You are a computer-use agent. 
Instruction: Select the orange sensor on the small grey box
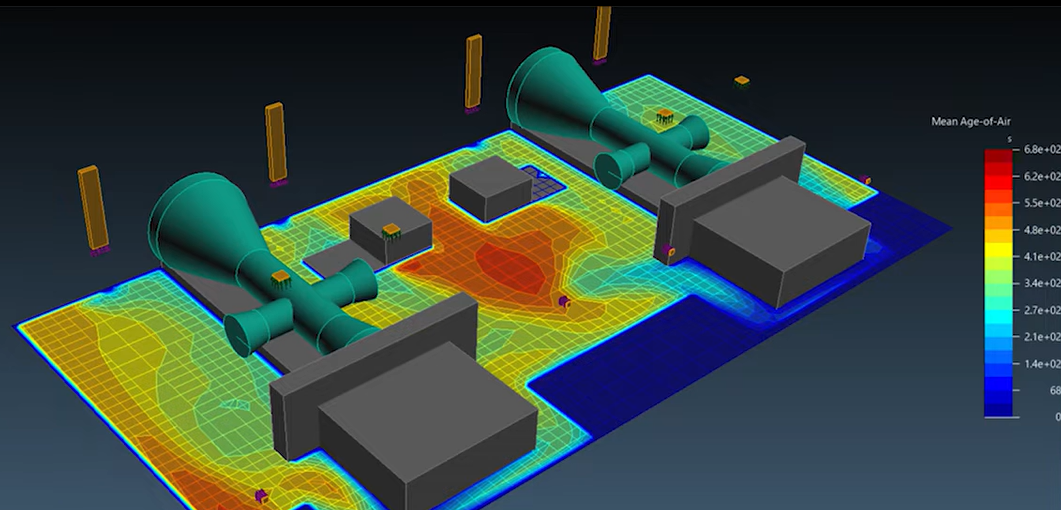[390, 231]
